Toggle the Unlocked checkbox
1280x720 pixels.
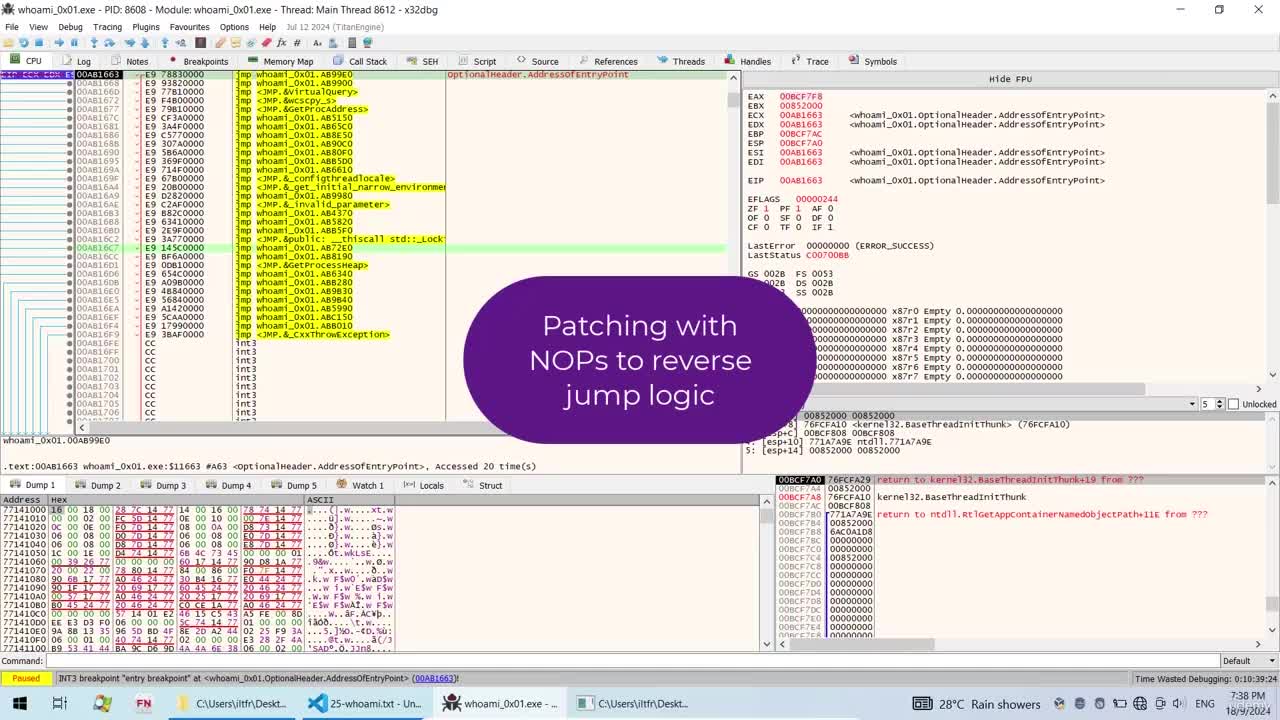1232,404
